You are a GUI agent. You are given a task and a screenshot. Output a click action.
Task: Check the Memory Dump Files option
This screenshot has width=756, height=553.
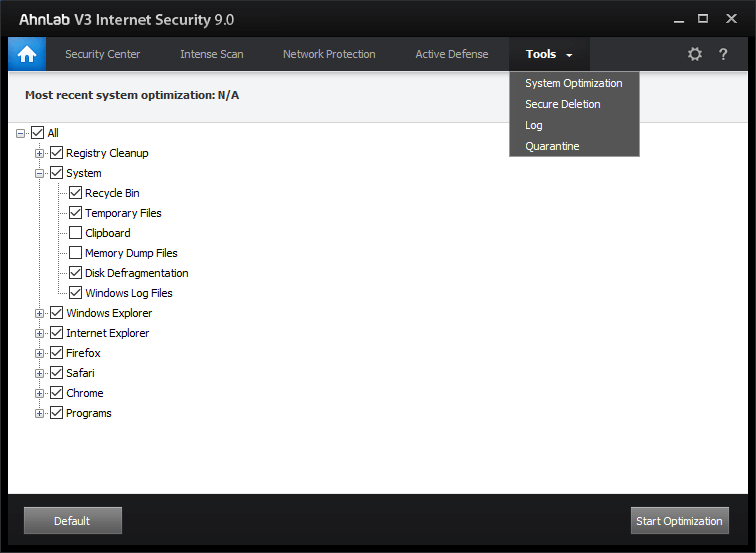(76, 253)
